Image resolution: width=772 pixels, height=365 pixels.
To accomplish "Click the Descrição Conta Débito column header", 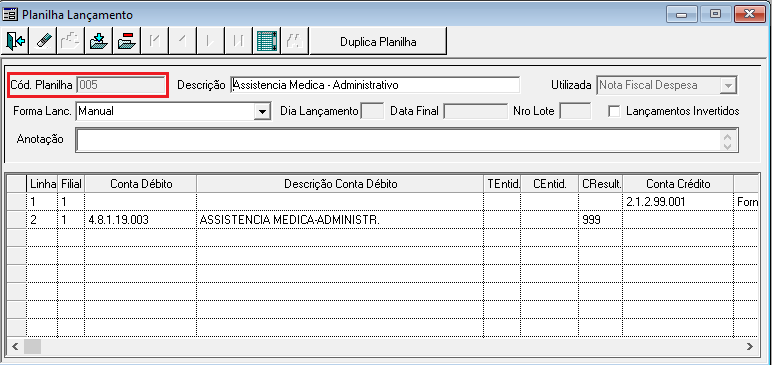I will coord(340,184).
